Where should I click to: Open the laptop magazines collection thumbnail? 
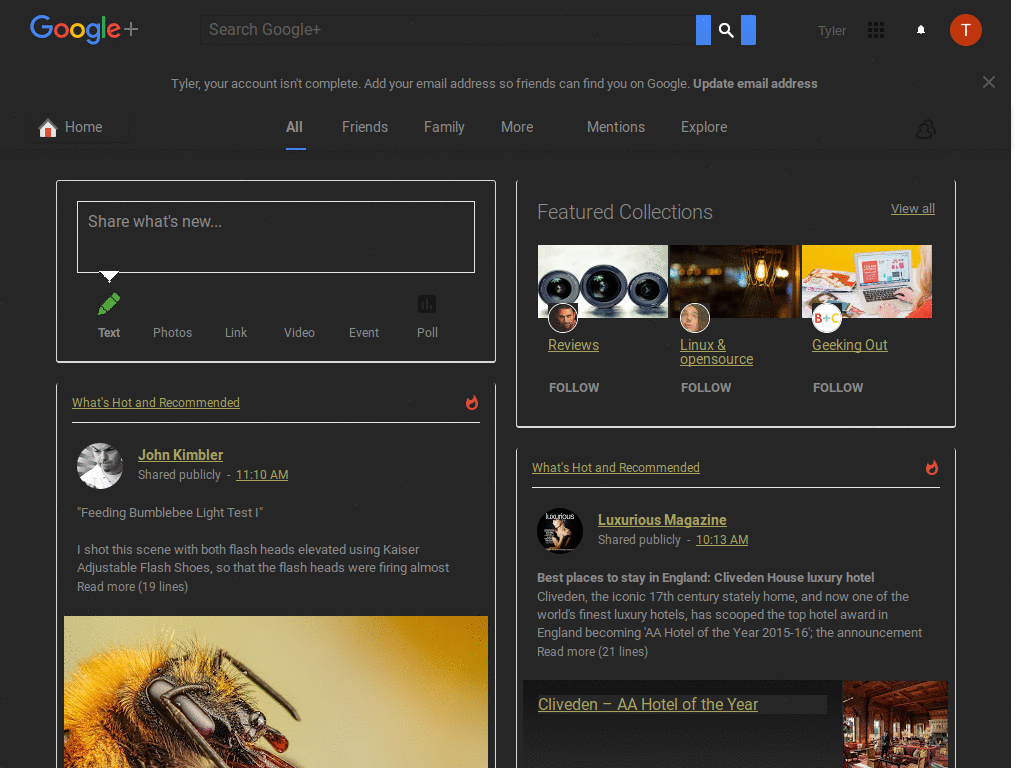867,281
